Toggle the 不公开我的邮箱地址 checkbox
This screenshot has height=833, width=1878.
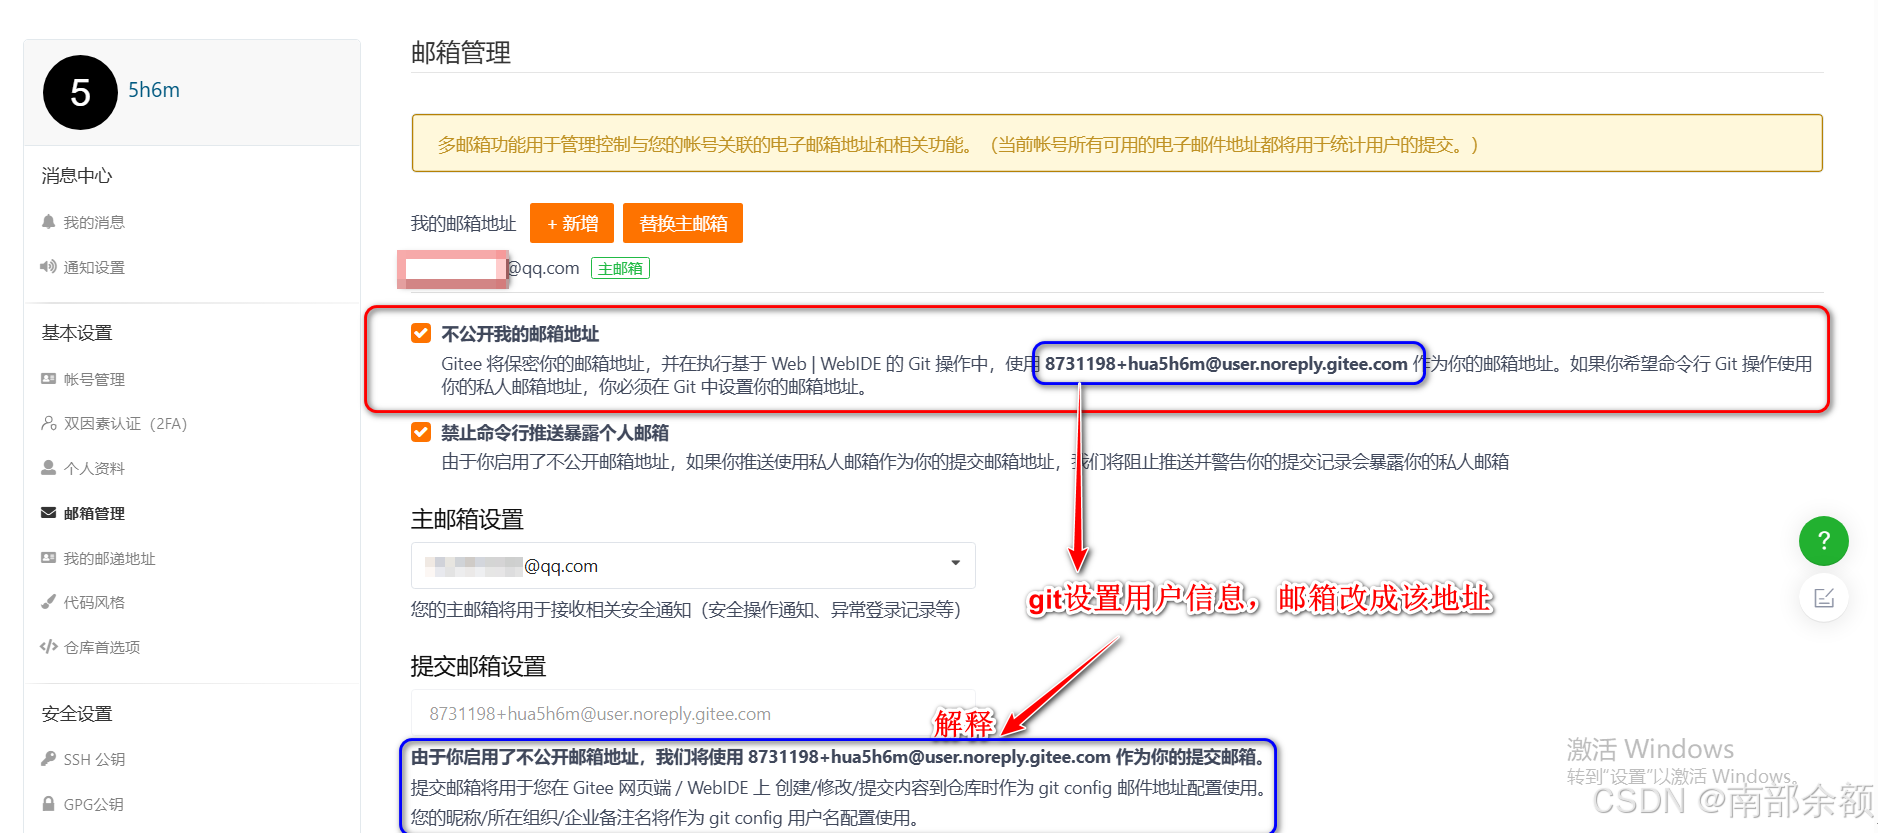point(421,333)
